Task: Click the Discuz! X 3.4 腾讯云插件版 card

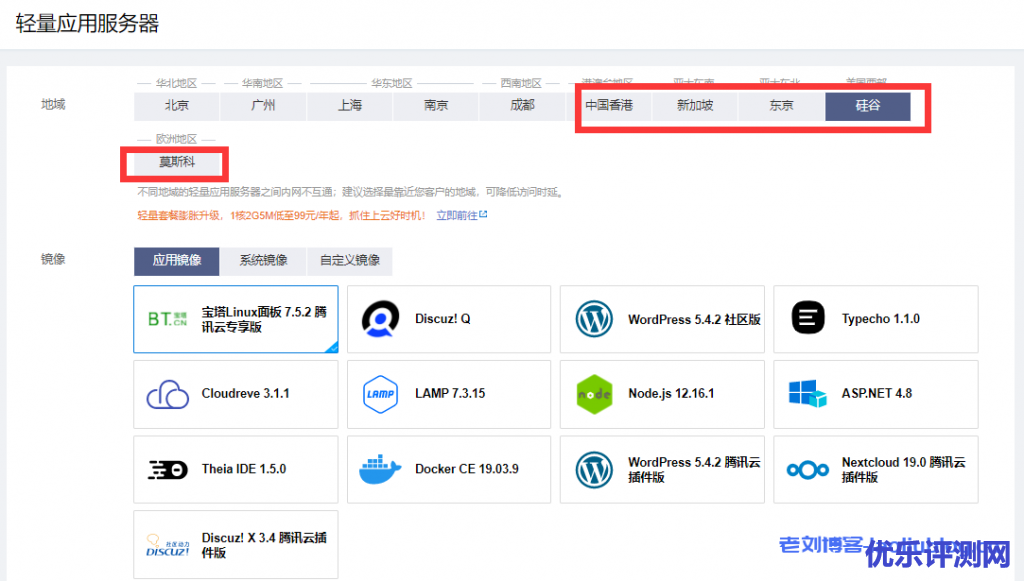Action: click(x=236, y=545)
